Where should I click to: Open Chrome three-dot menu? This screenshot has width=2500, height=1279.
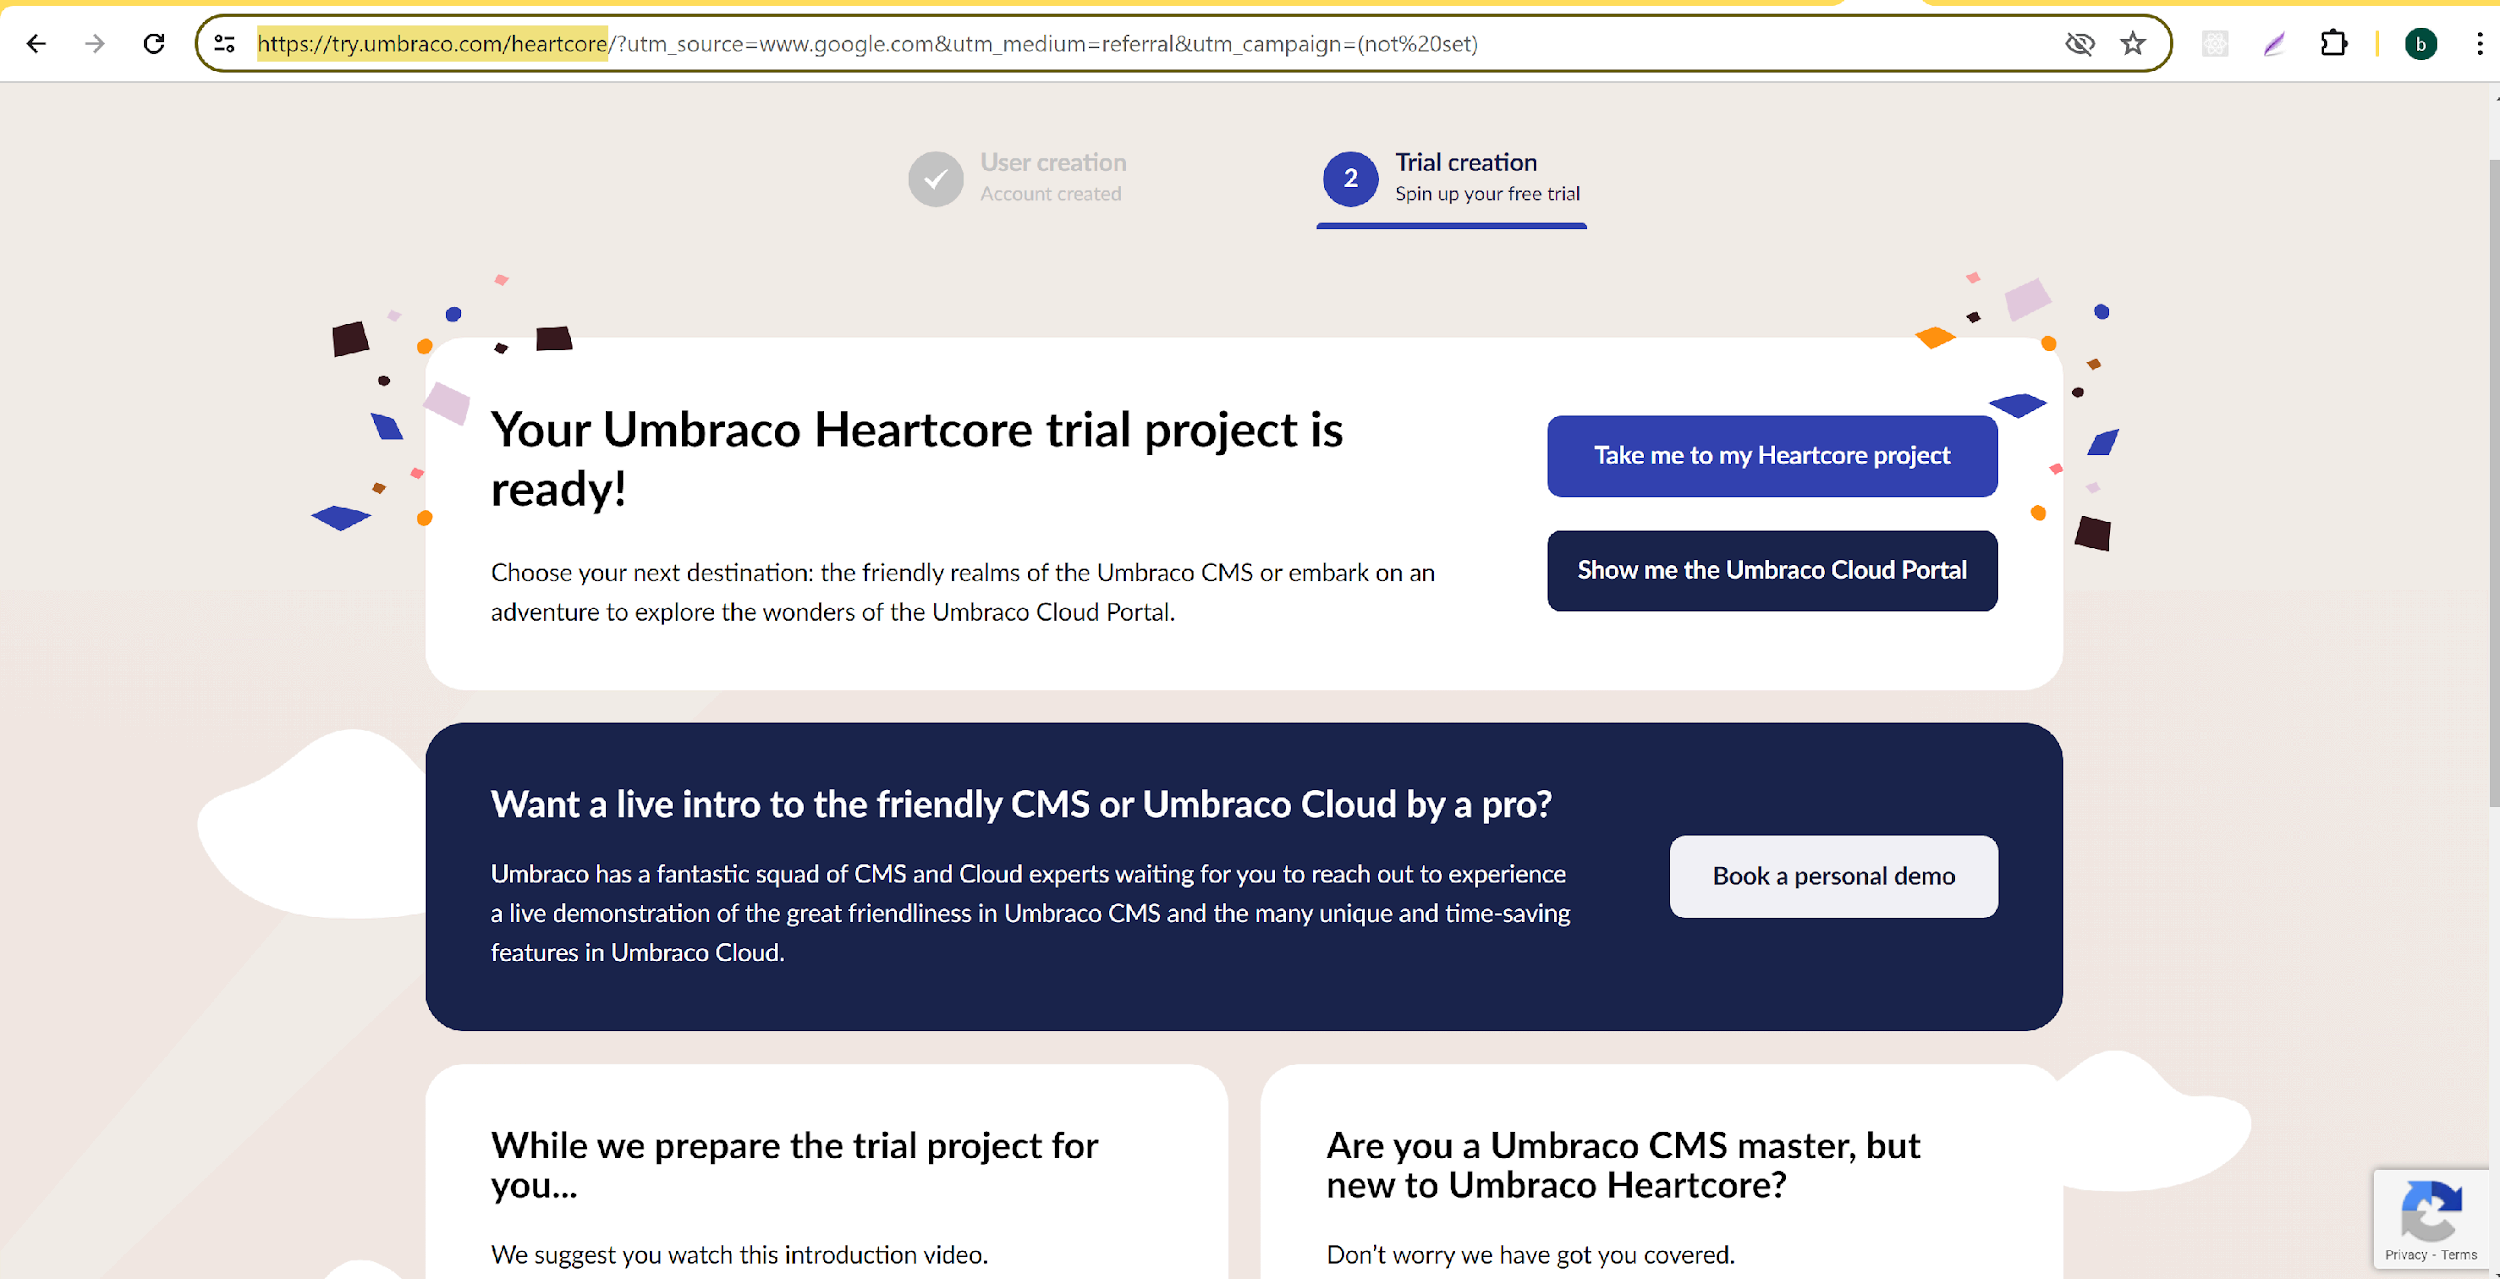point(2480,44)
